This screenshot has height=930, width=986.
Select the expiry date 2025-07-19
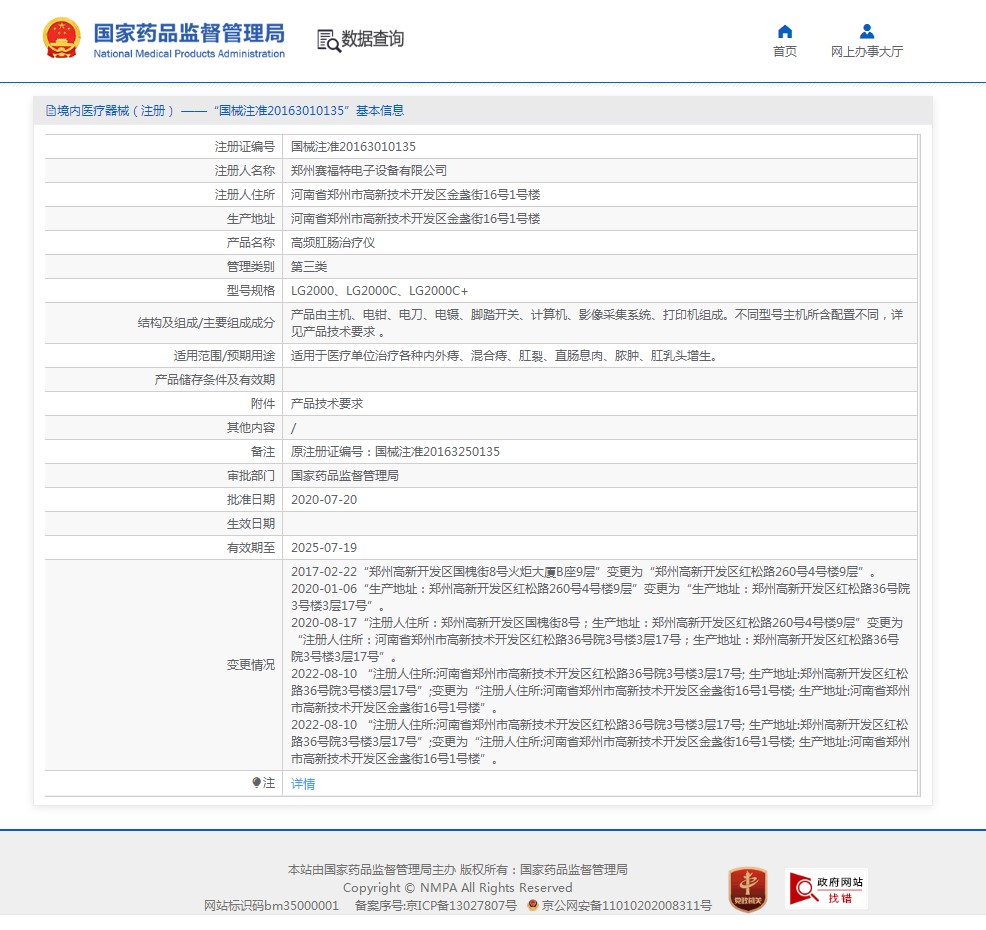pyautogui.click(x=324, y=548)
